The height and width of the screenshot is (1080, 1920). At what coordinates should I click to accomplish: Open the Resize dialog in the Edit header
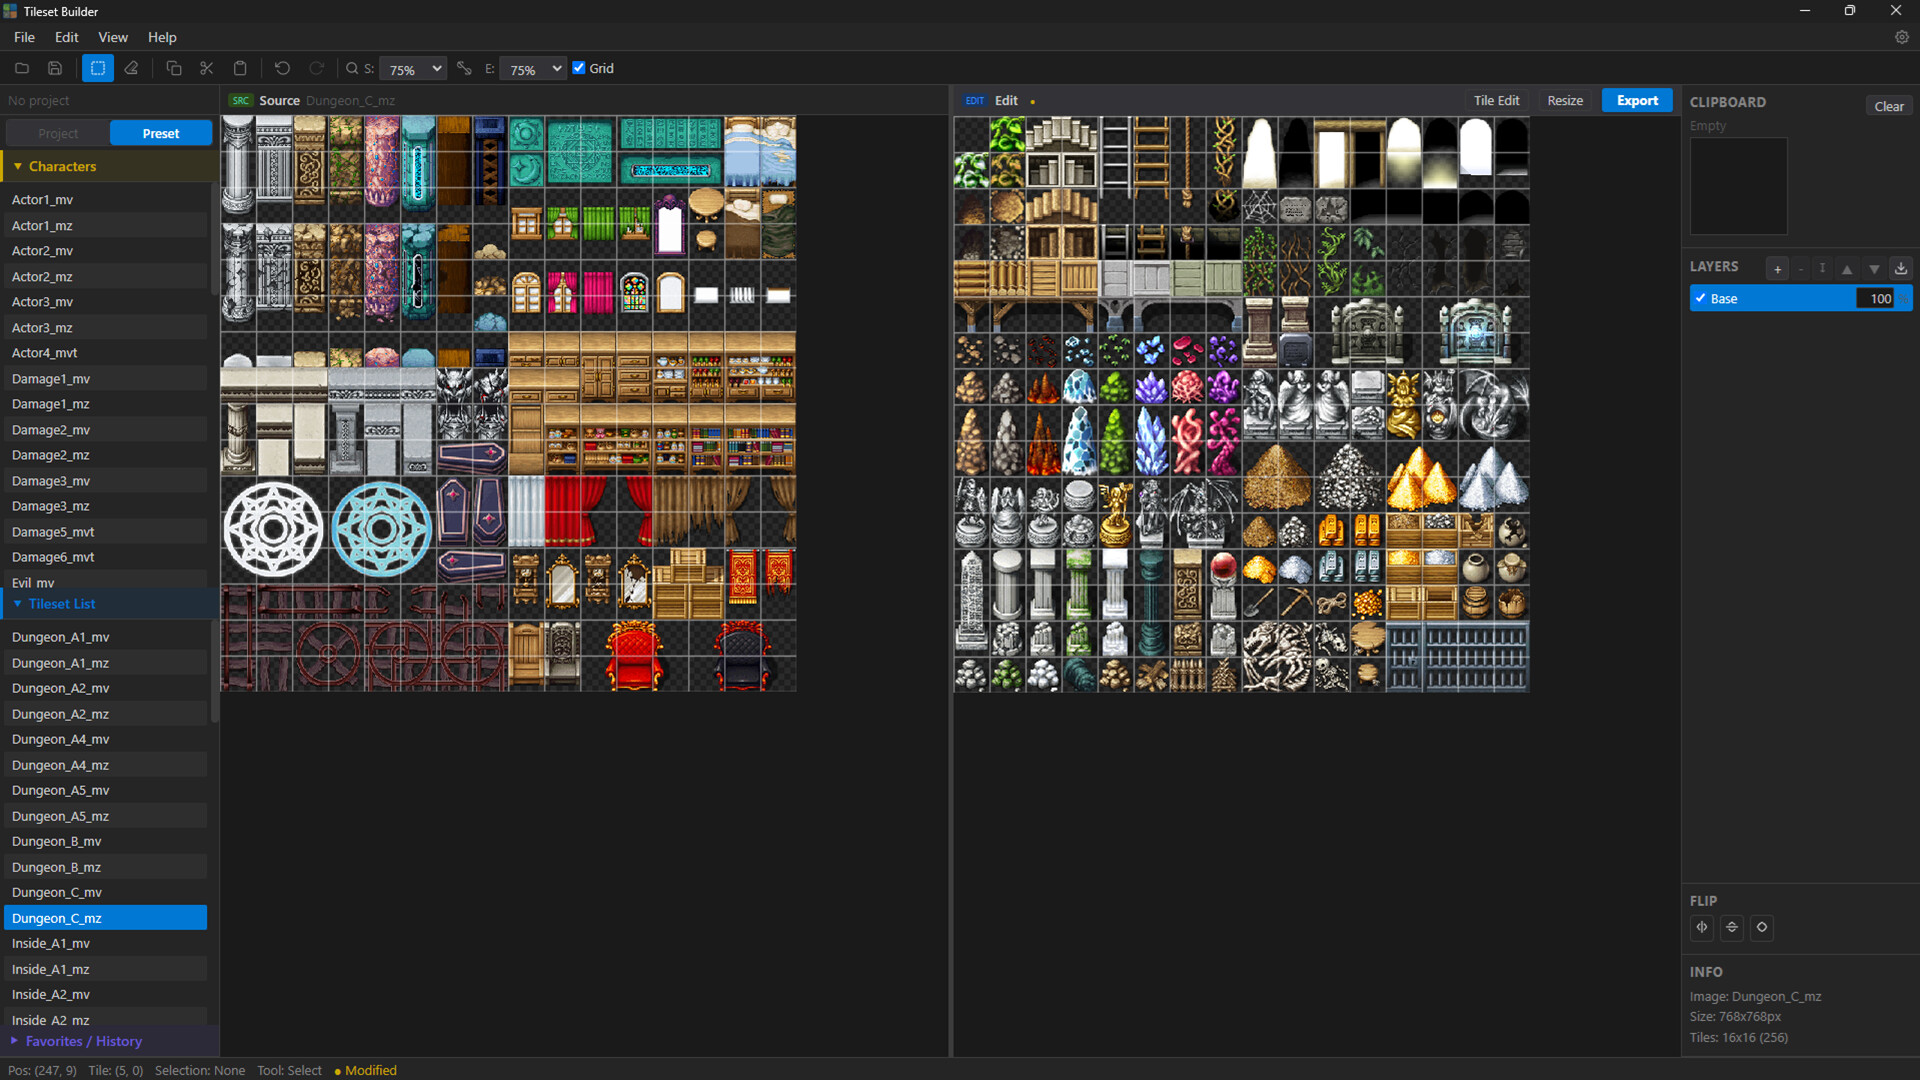1565,100
